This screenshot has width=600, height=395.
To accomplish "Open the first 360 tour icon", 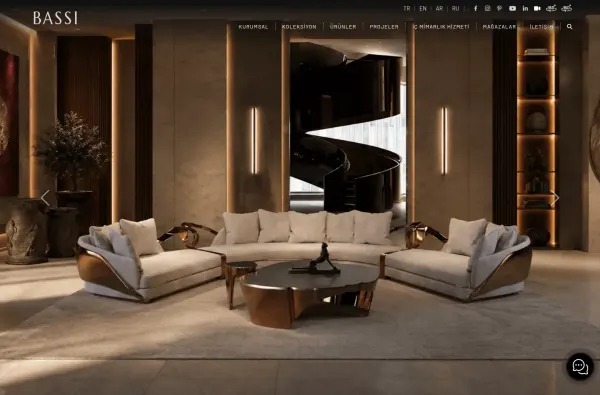I will pos(551,8).
